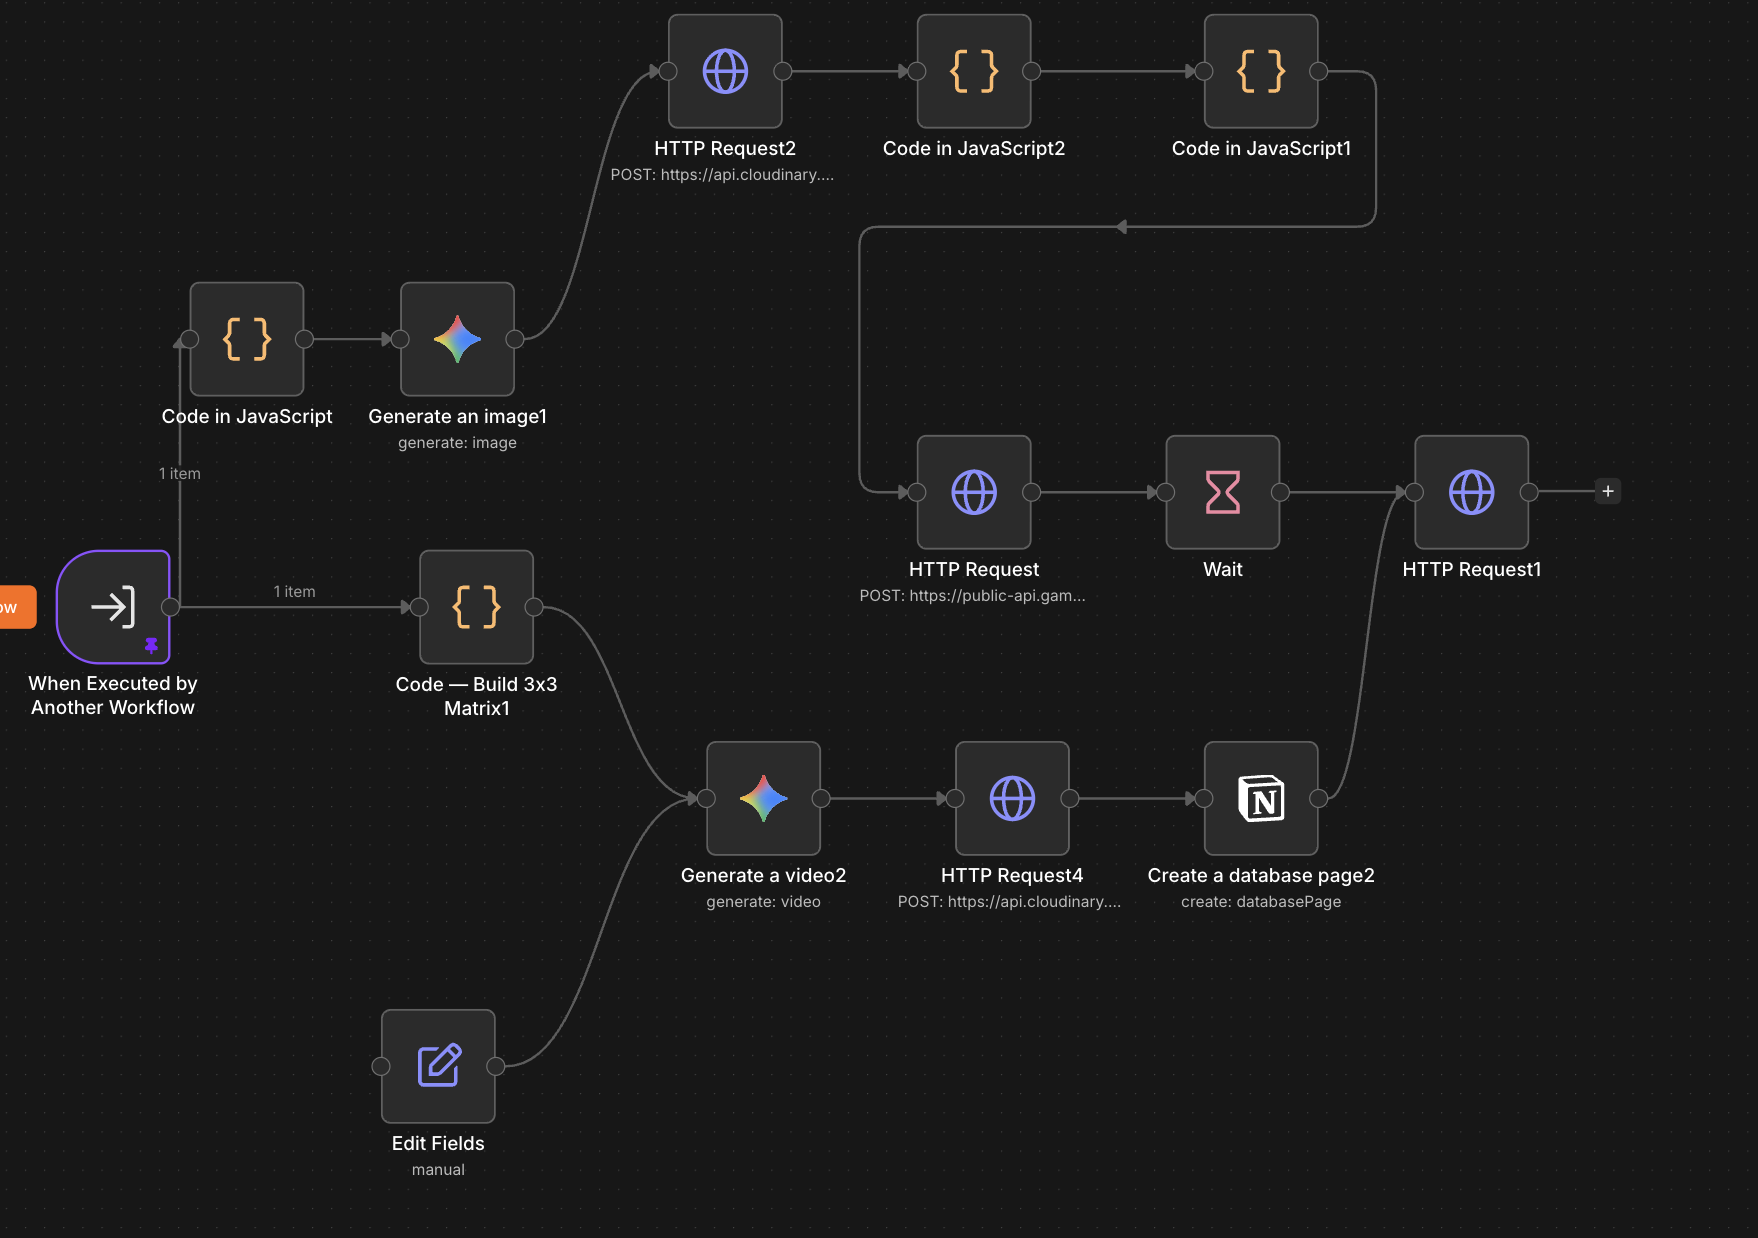Click output connector of Code in JavaScript2
The image size is (1758, 1238).
(x=1032, y=71)
